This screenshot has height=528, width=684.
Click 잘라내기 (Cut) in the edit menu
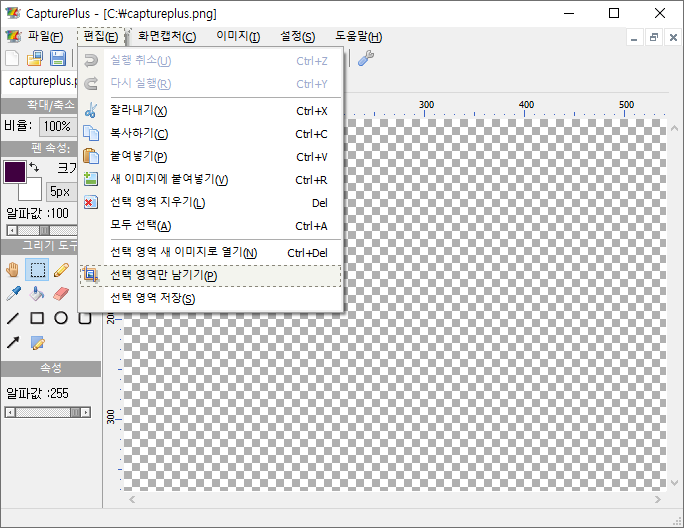coord(138,111)
